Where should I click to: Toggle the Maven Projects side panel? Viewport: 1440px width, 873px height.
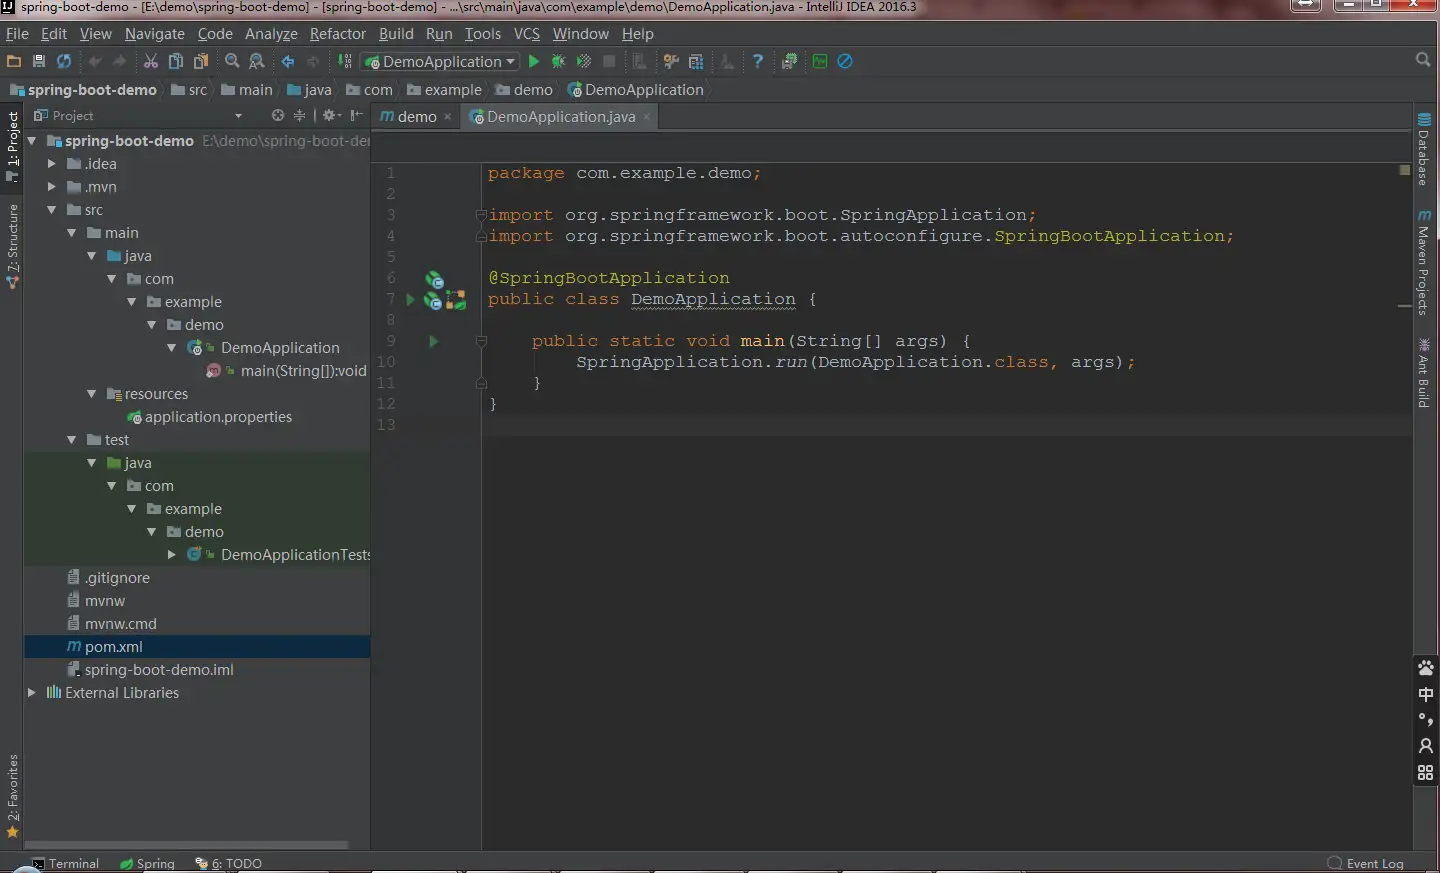[x=1424, y=264]
